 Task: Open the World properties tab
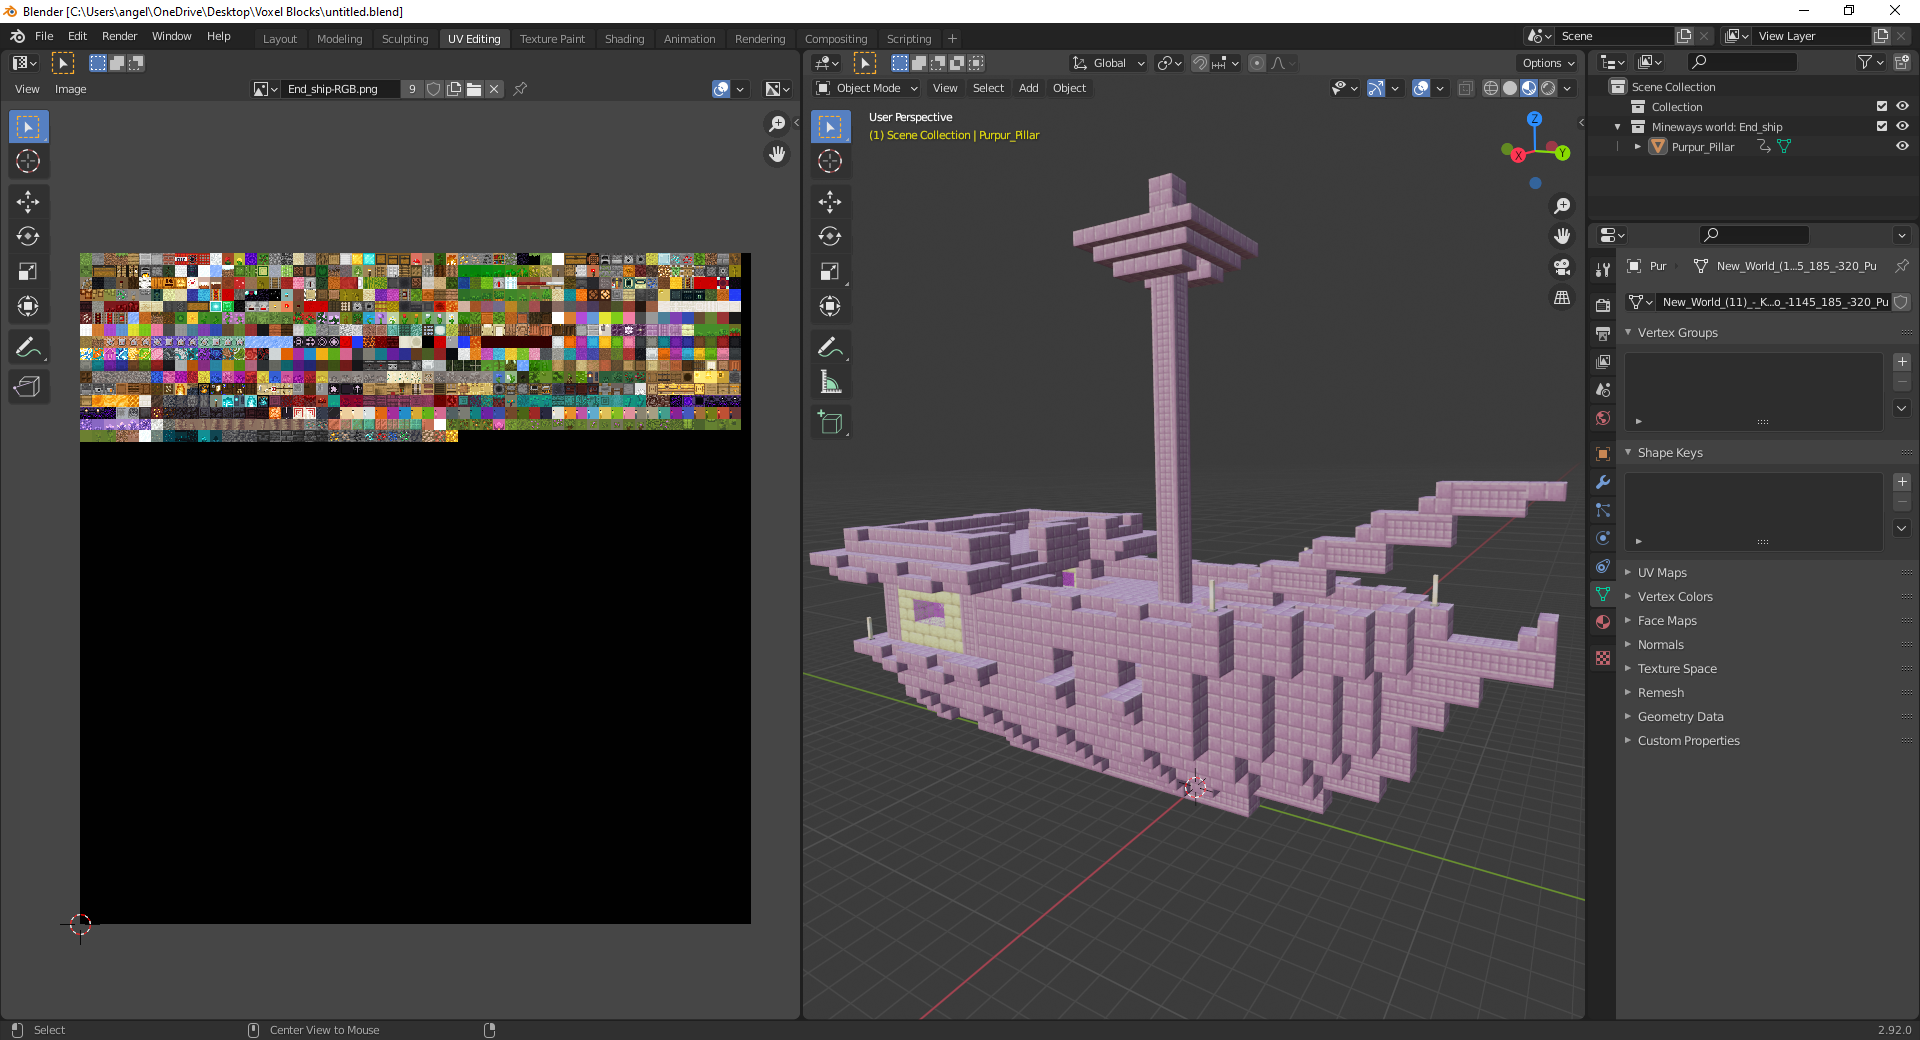click(x=1603, y=418)
